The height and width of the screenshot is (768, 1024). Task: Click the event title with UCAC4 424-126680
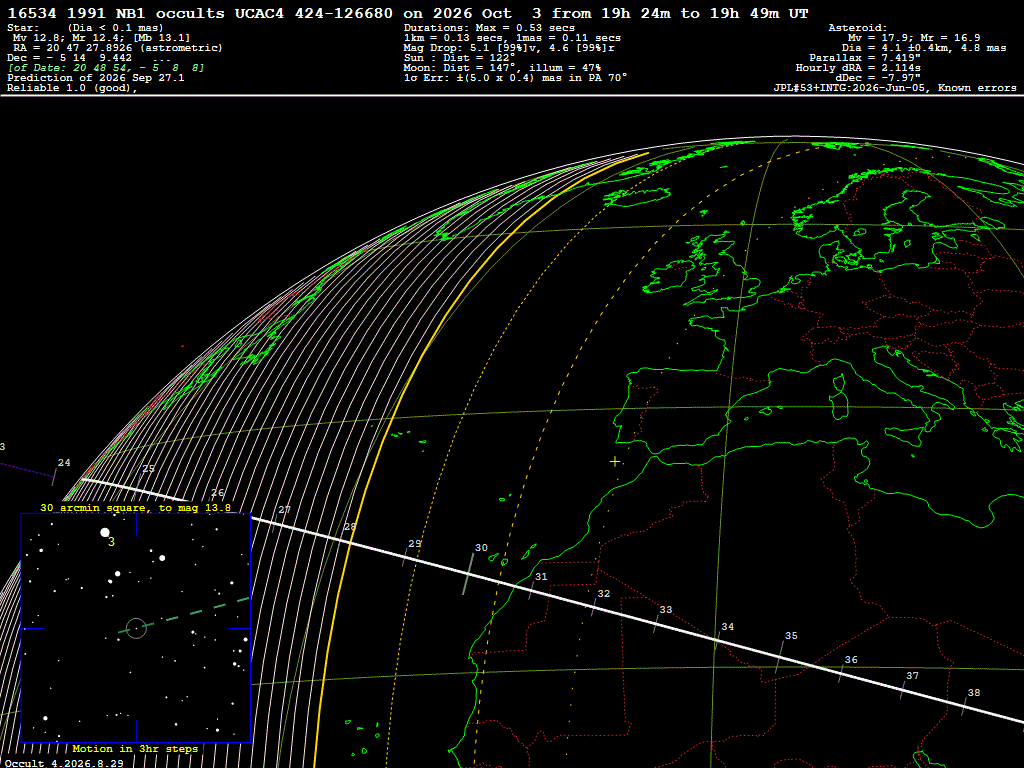pyautogui.click(x=408, y=13)
